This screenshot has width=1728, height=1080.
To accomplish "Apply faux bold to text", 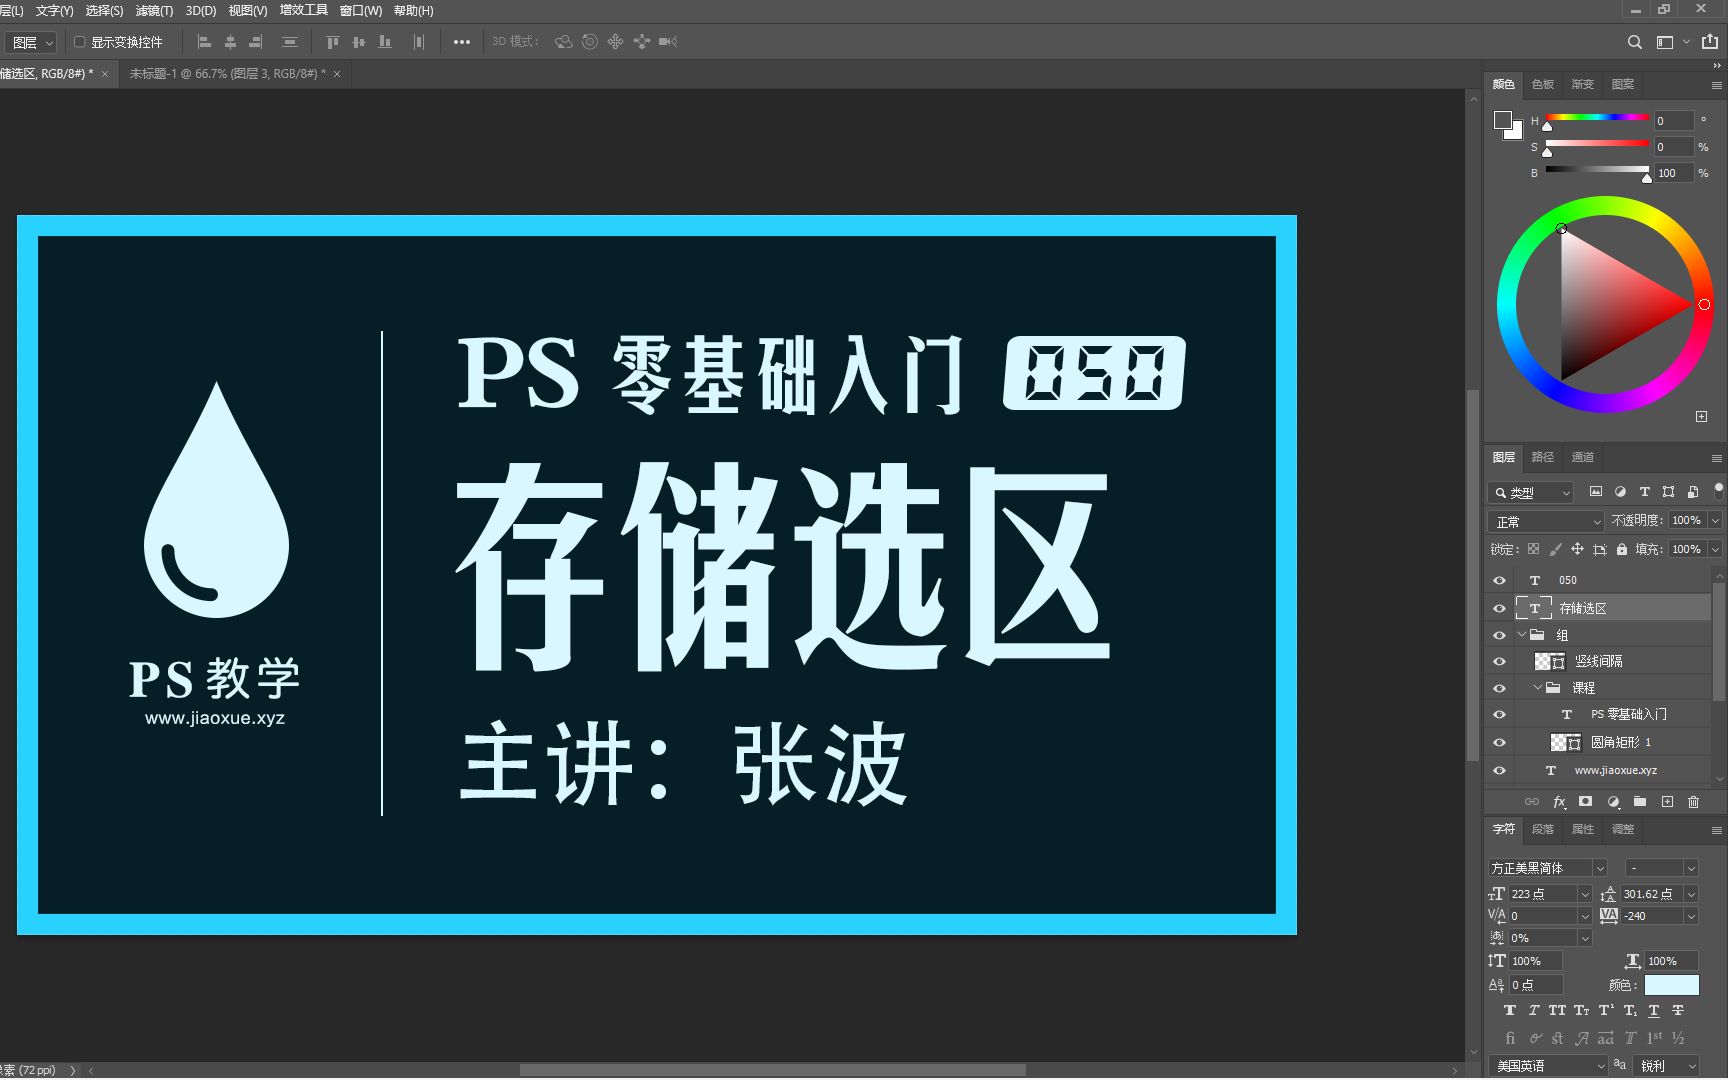I will click(1510, 1011).
